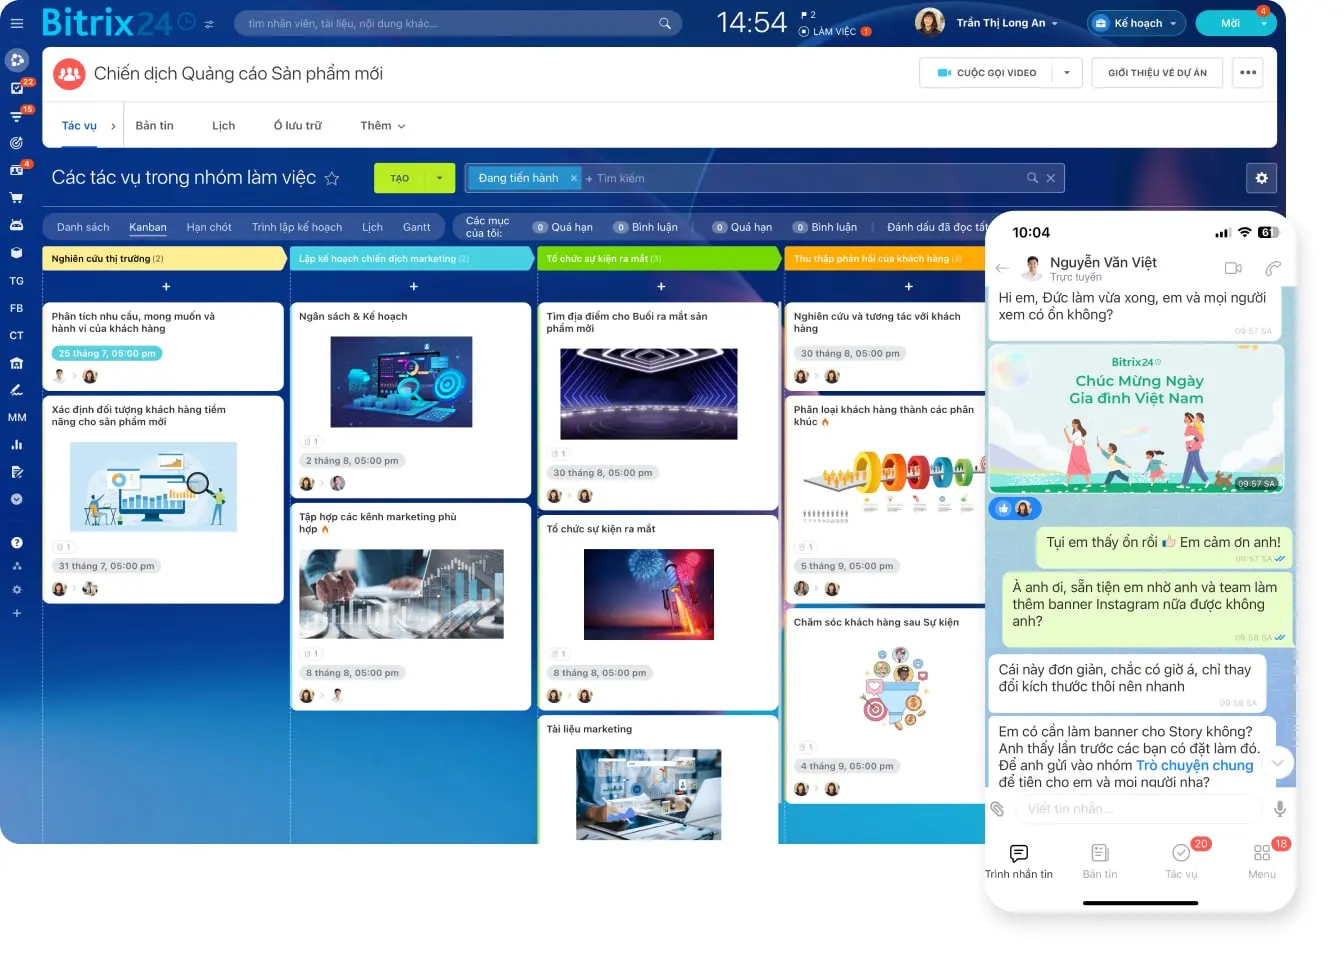Screen dimensions: 1344x960
Task: Switch to the 'Gantt' view tab
Action: point(417,227)
